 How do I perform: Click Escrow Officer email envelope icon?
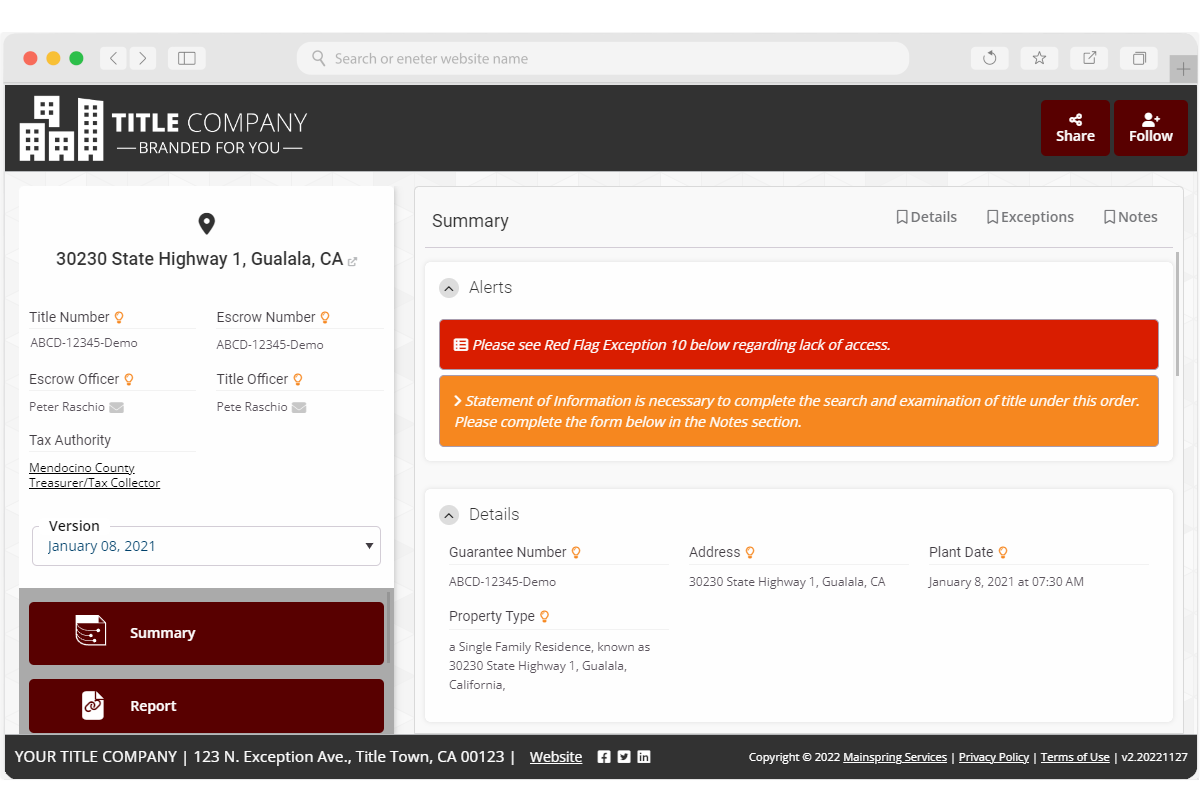coord(117,407)
